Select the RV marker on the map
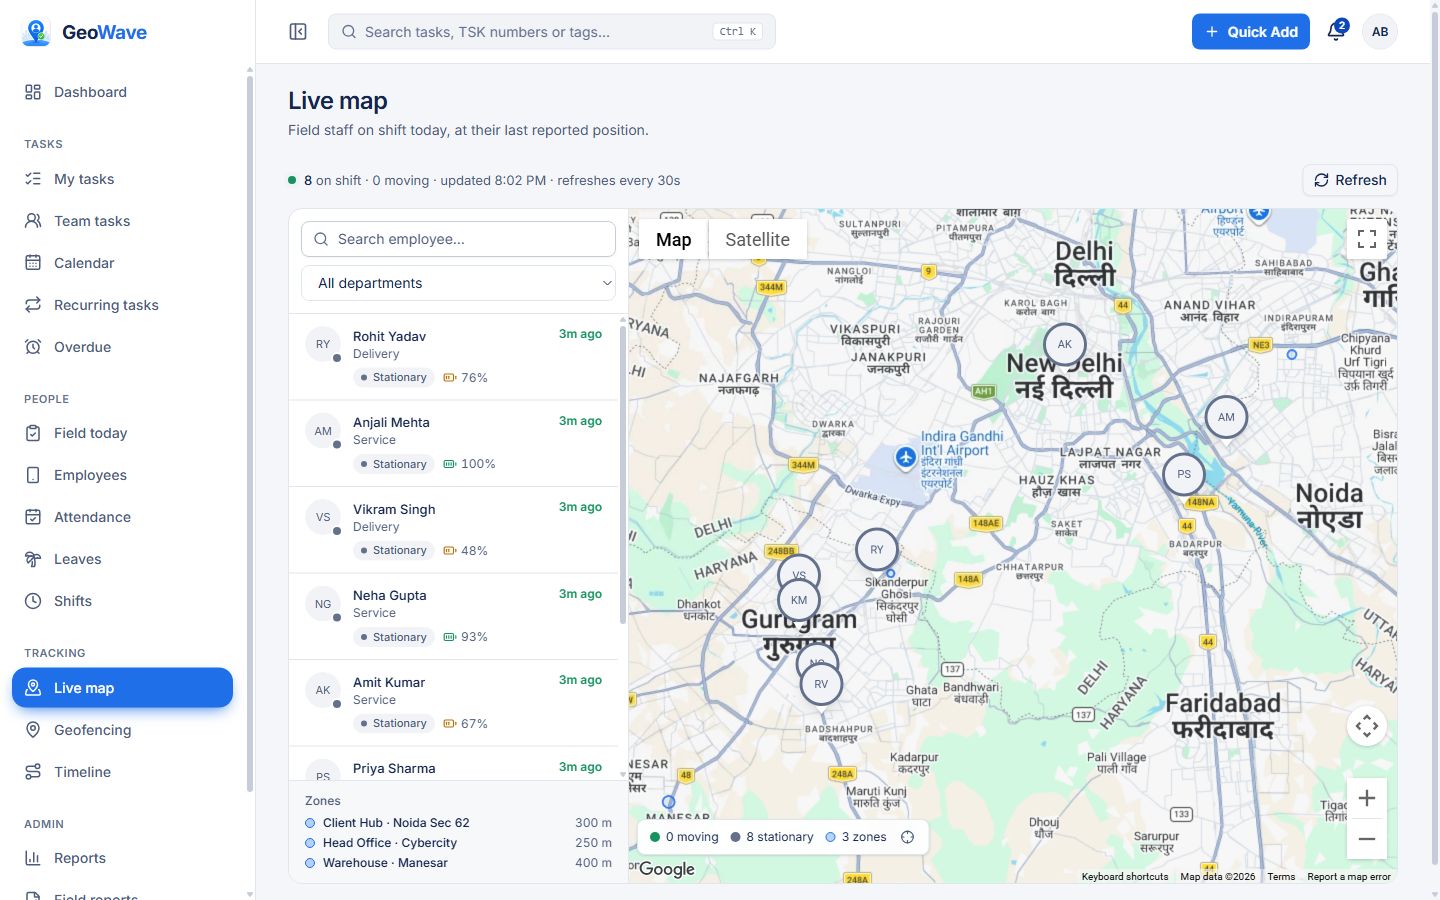The height and width of the screenshot is (900, 1440). click(821, 684)
